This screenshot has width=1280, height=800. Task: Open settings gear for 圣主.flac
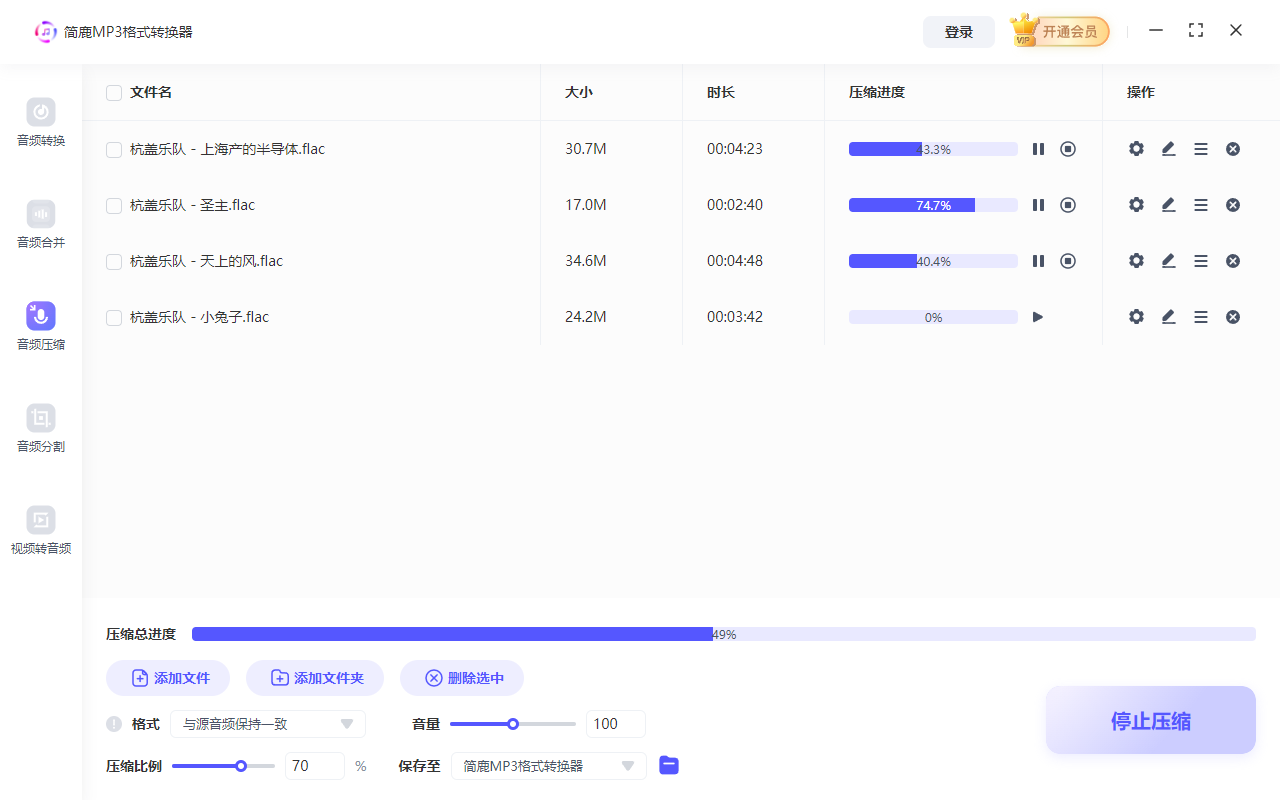1136,205
